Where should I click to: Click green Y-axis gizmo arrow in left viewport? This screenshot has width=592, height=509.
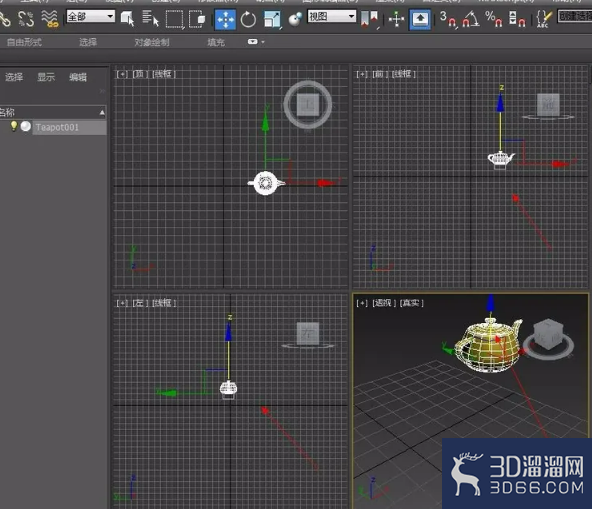click(x=166, y=393)
